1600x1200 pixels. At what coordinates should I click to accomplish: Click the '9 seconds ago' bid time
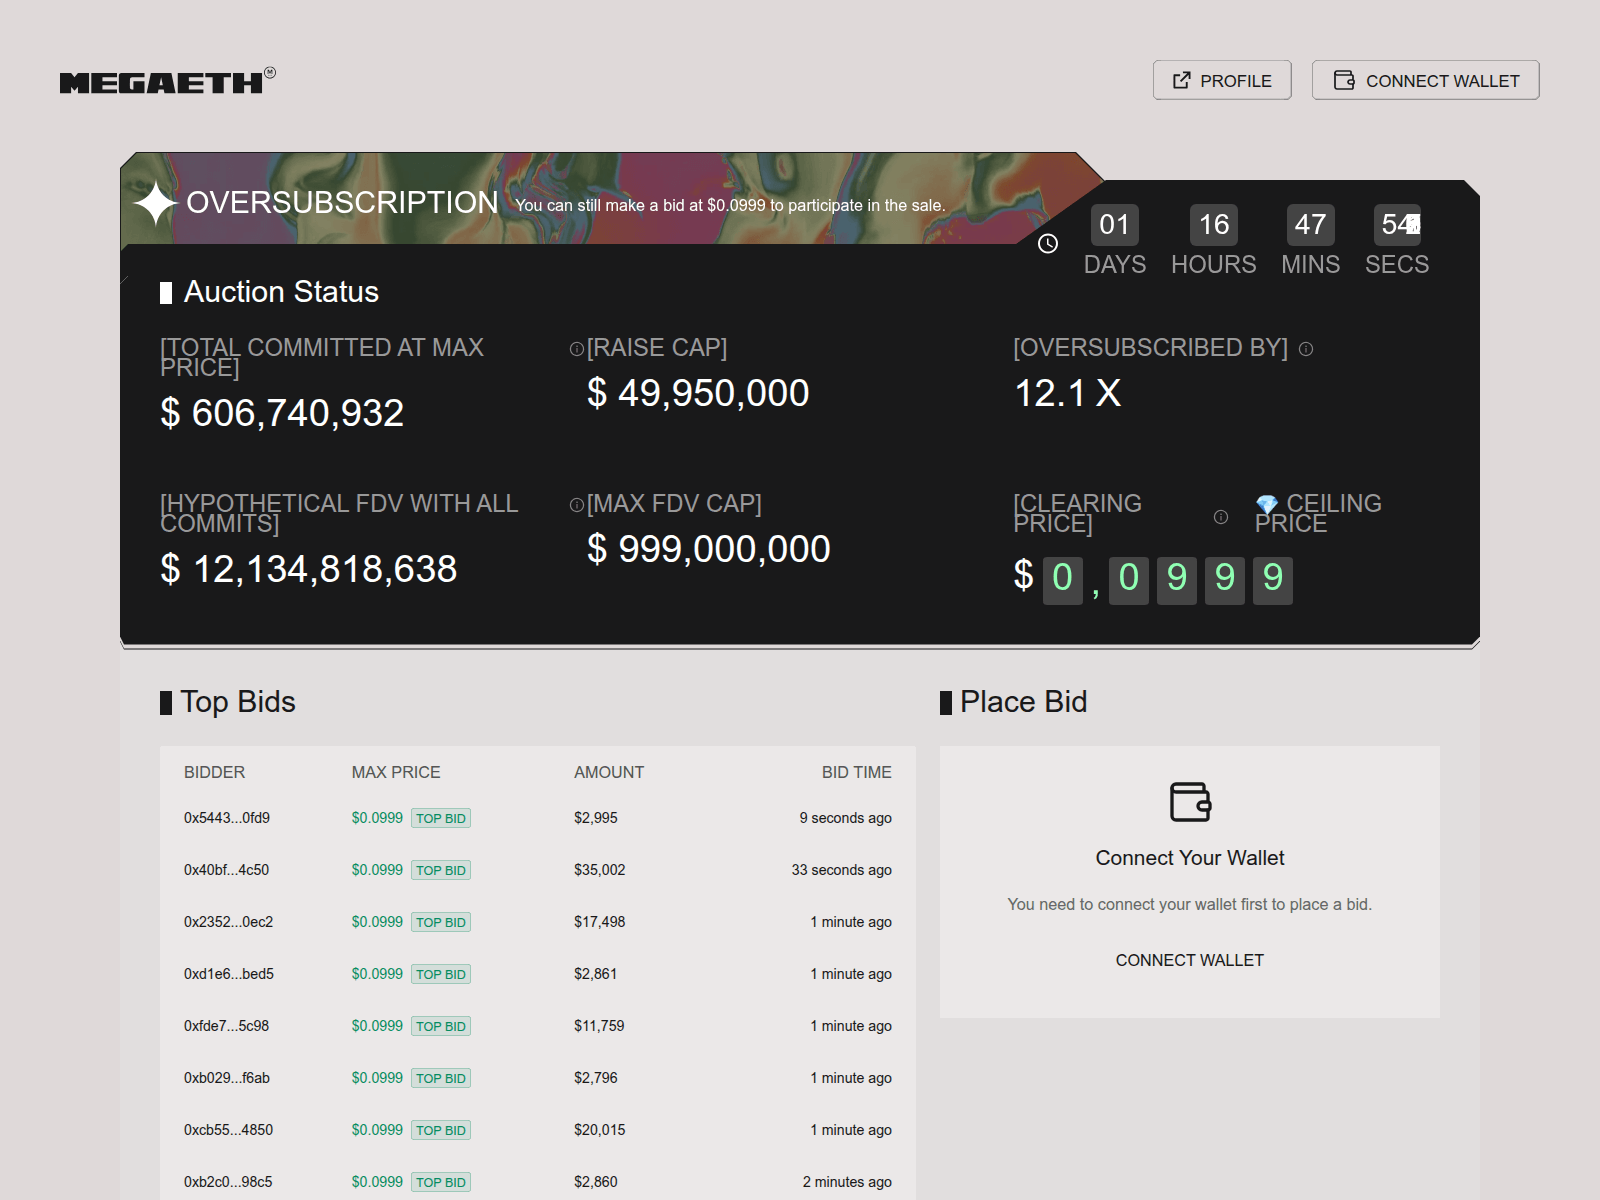tap(846, 818)
